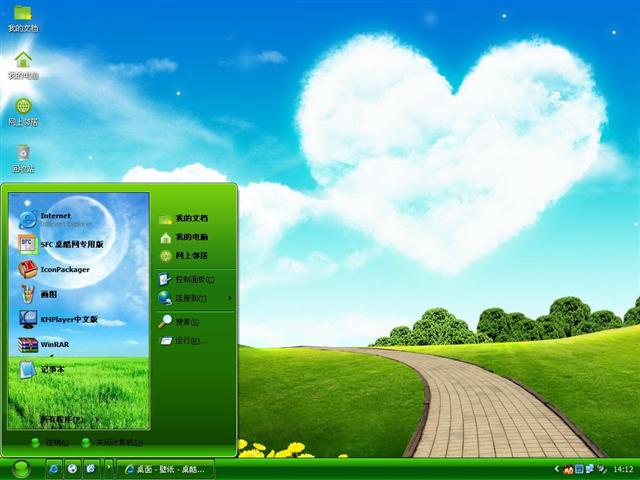Select the 网上邻居 desktop icon

[23, 111]
